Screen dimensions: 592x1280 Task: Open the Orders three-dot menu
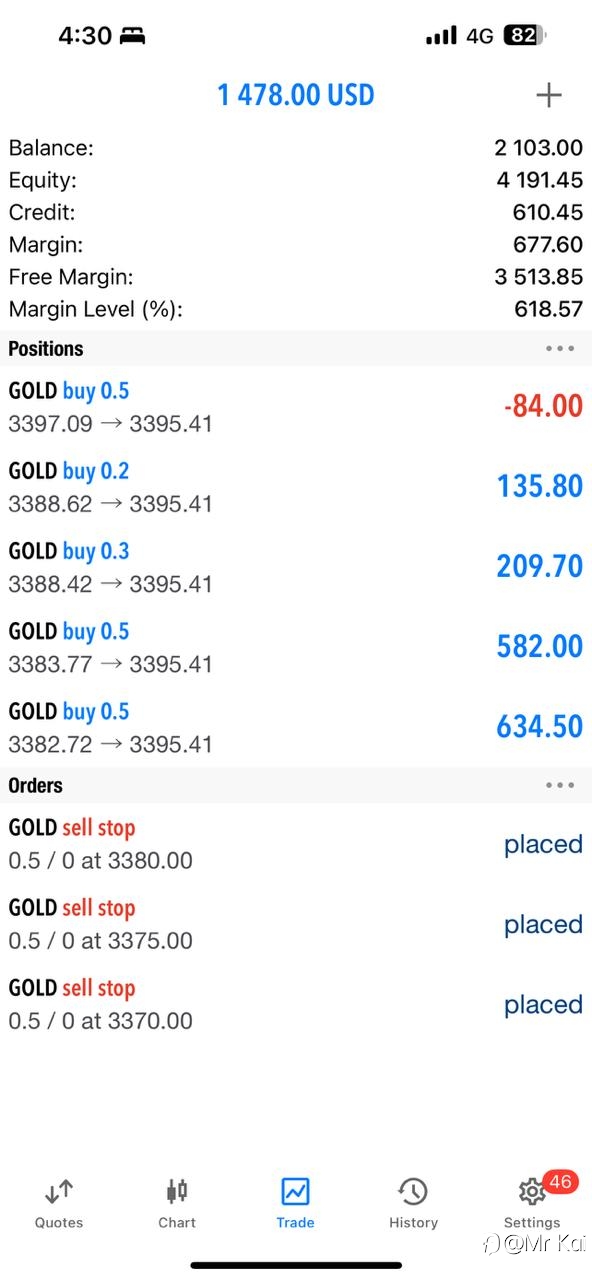[x=560, y=785]
